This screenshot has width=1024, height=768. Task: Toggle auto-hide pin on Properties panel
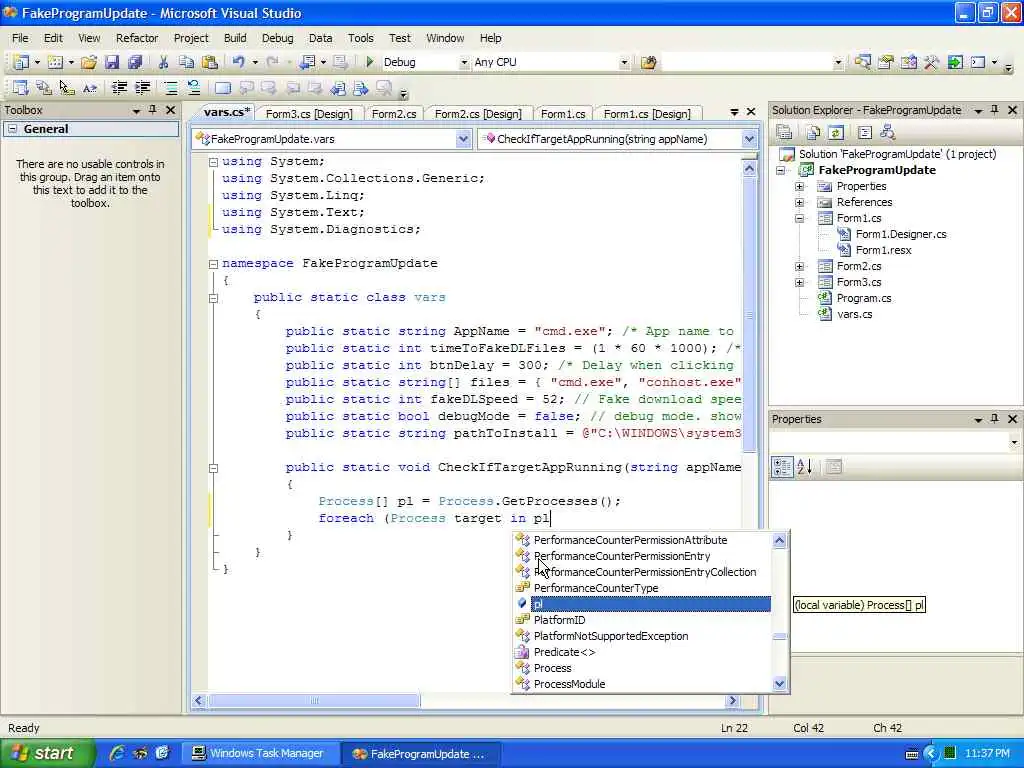pyautogui.click(x=995, y=419)
